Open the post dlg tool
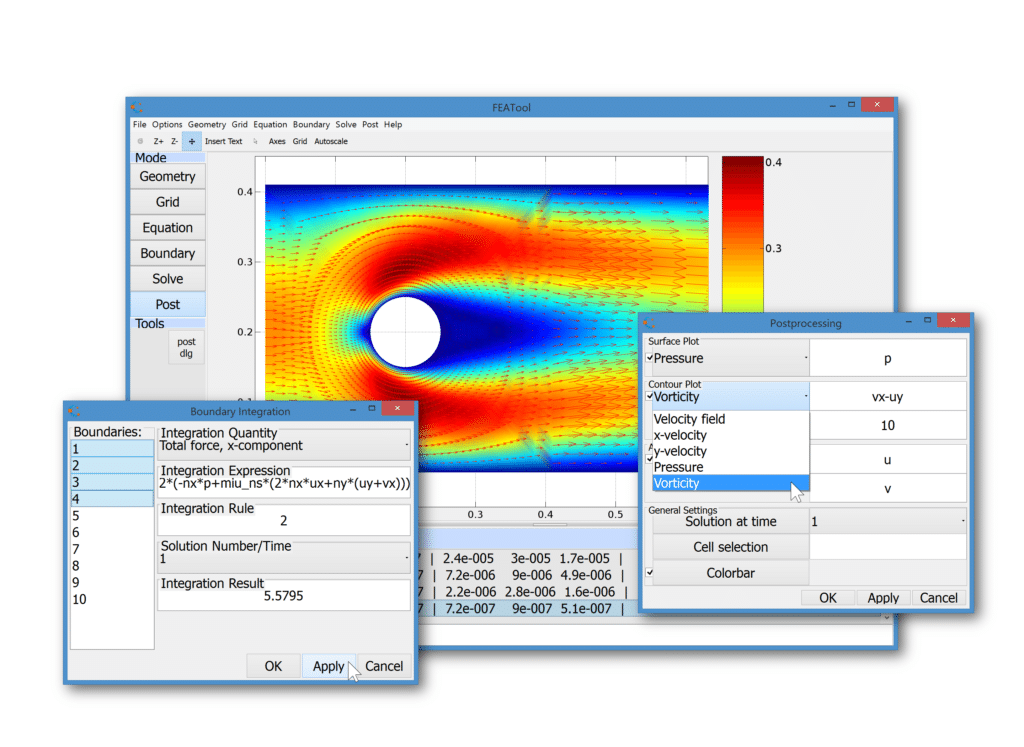This screenshot has width=1024, height=747. pyautogui.click(x=186, y=347)
